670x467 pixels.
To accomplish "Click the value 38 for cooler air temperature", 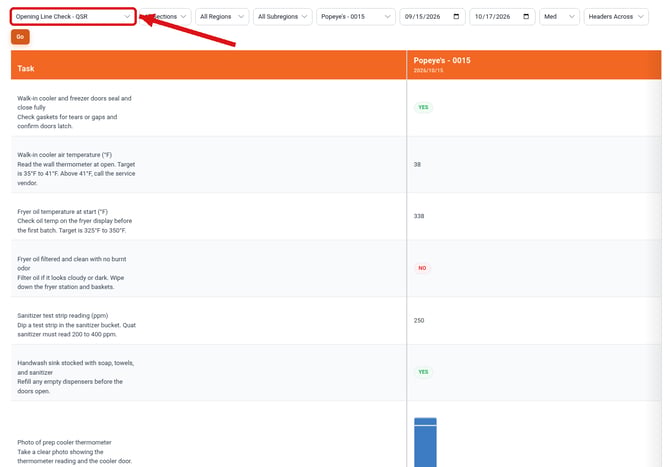I will click(x=417, y=164).
